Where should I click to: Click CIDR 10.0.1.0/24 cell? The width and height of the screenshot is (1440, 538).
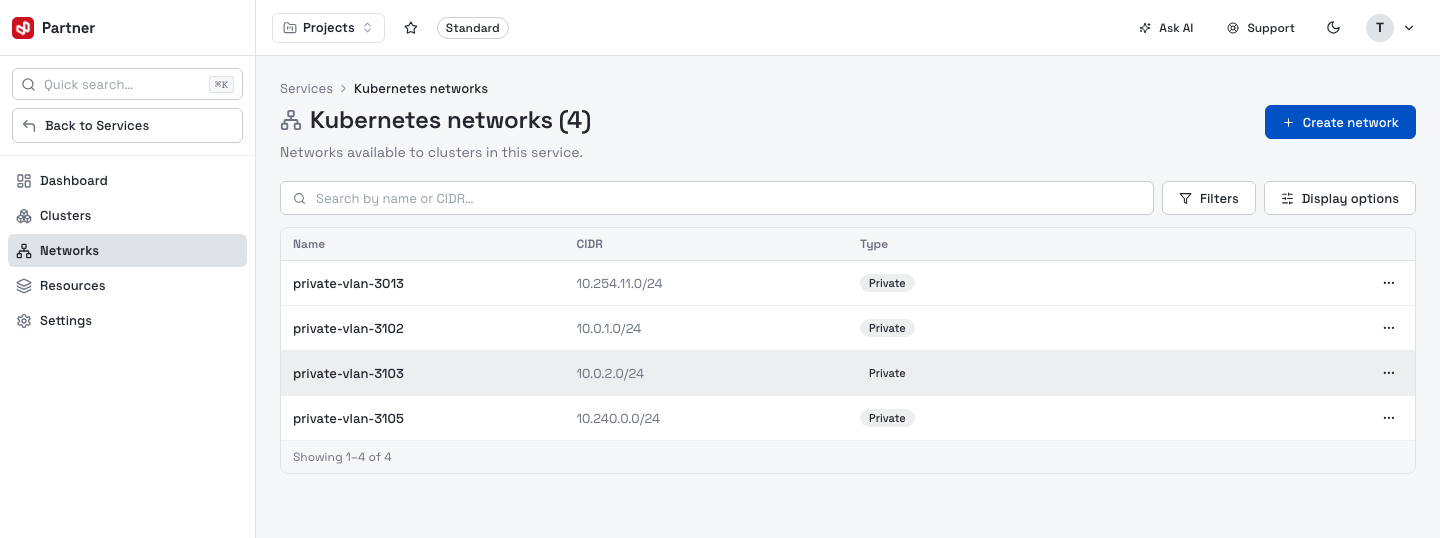[x=609, y=329]
